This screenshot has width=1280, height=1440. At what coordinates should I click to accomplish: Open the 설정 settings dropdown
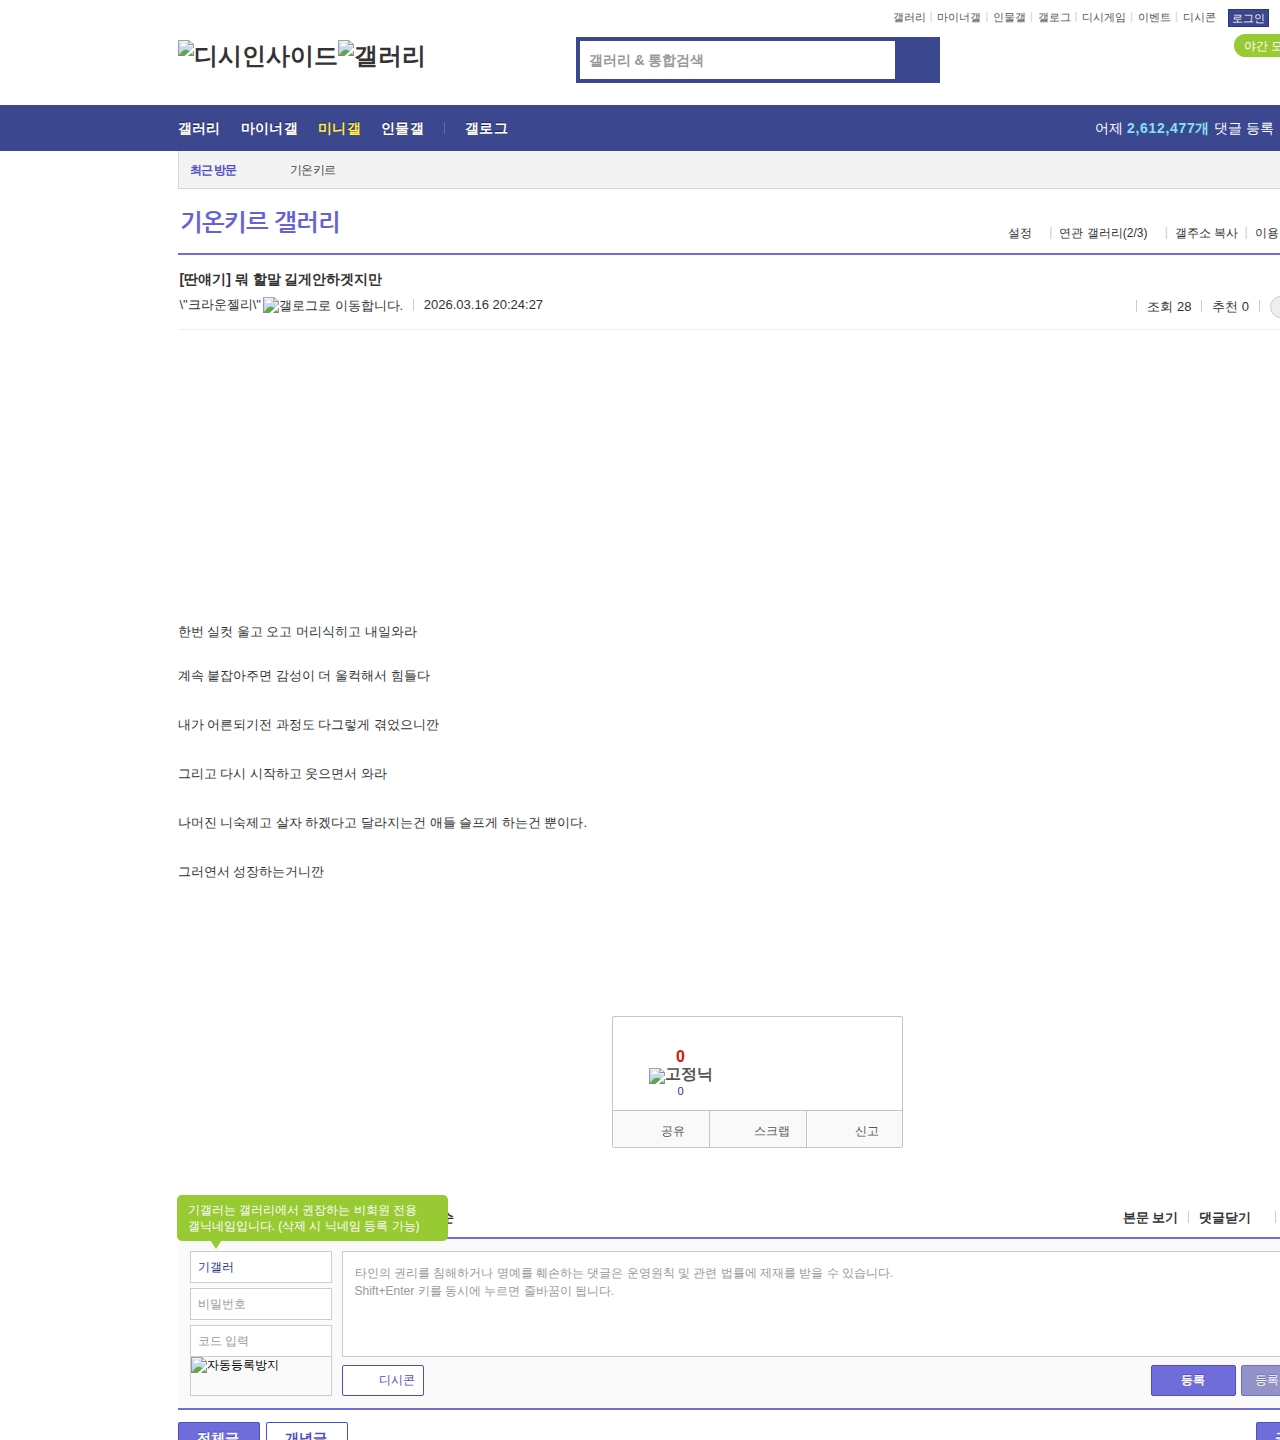1019,233
